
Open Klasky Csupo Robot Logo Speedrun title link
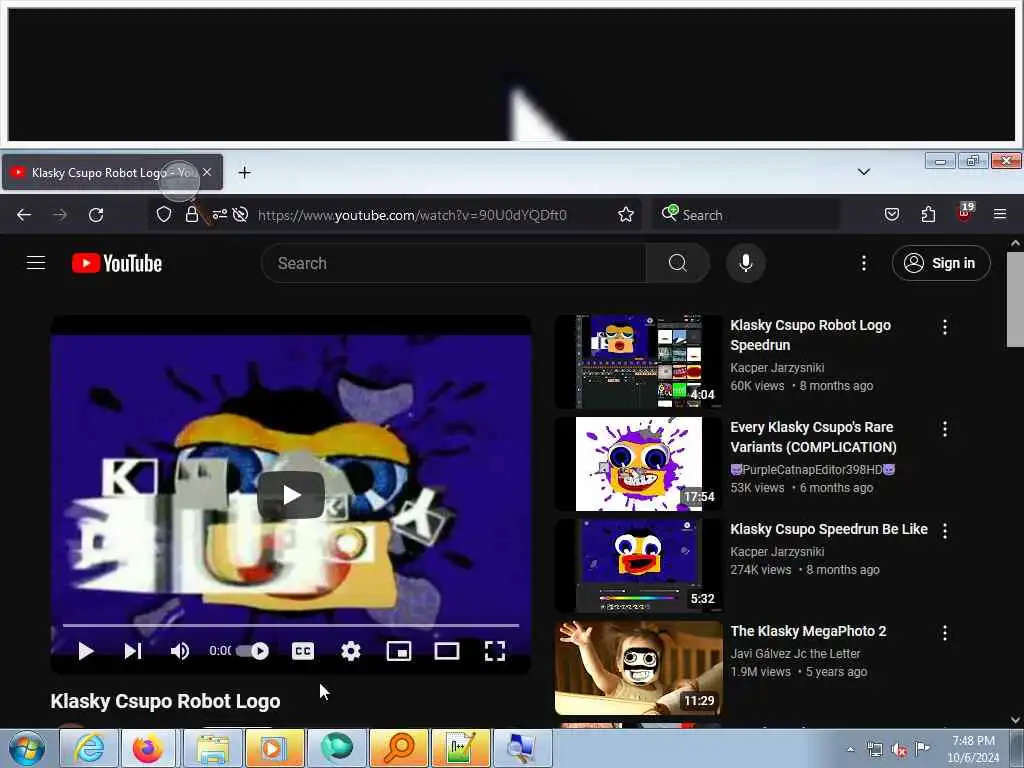coord(810,335)
